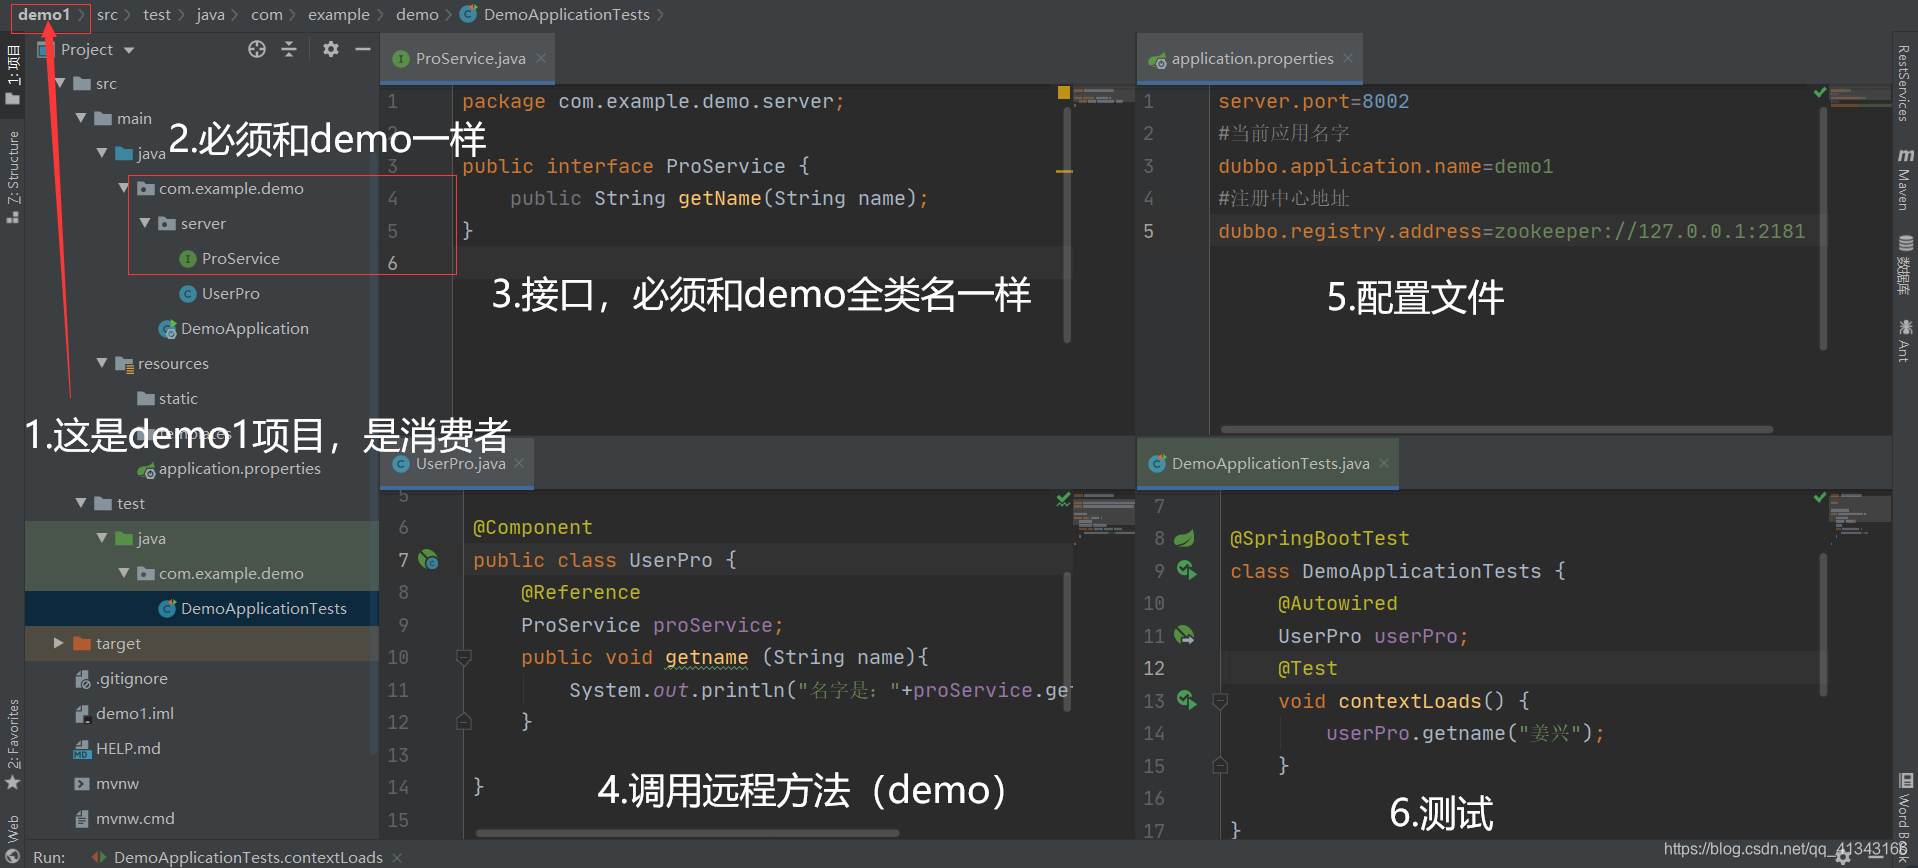Collapse the java folder under test
The image size is (1918, 868).
tap(102, 538)
